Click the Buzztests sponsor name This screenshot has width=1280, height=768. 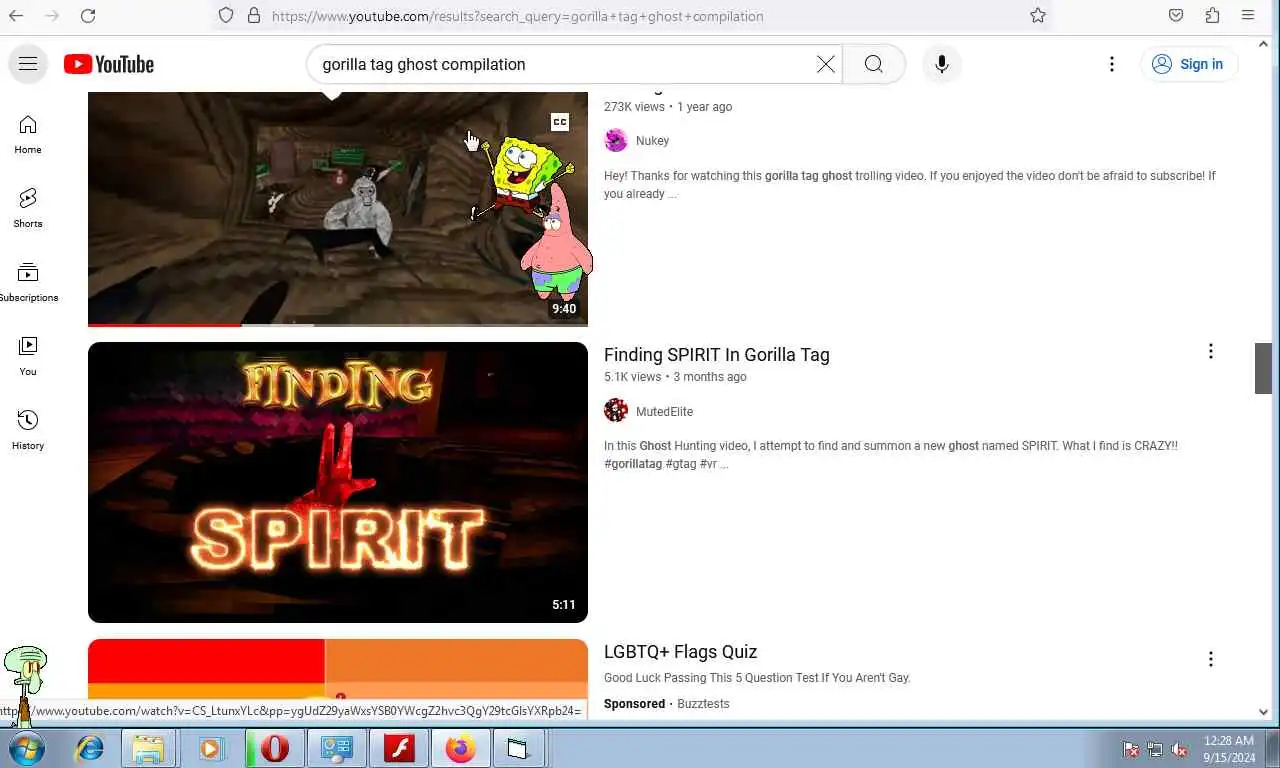point(703,704)
